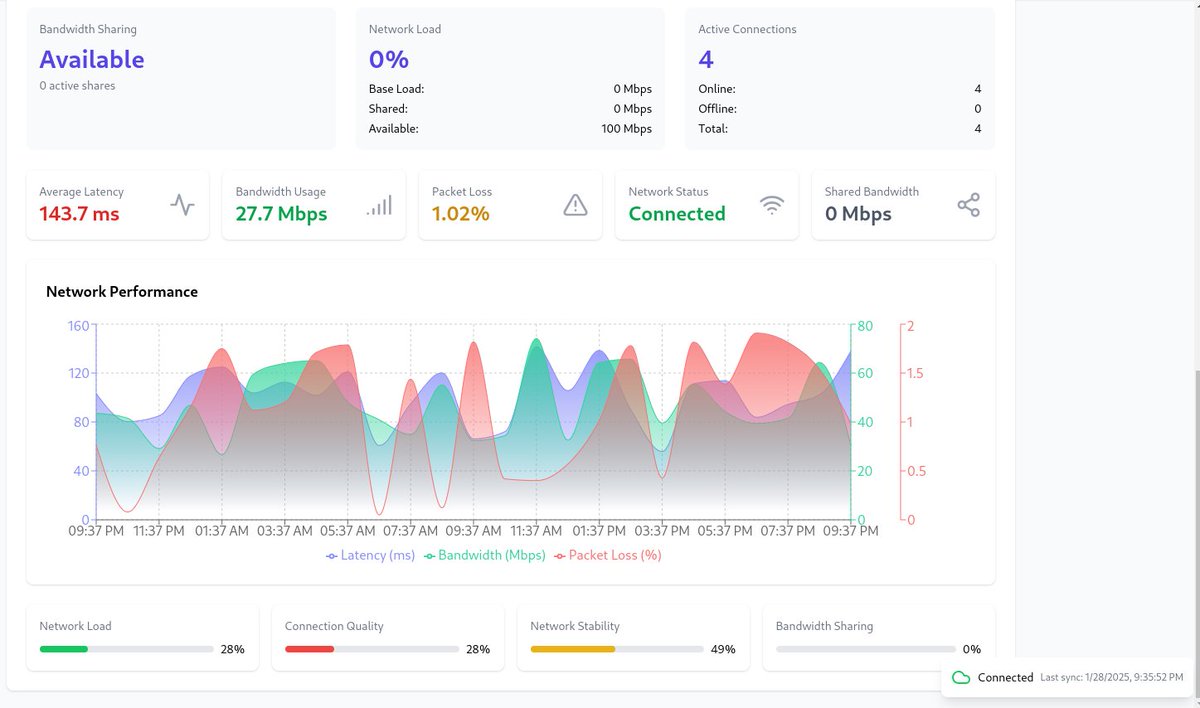The height and width of the screenshot is (708, 1200).
Task: Toggle Packet Loss (%) legend series
Action: [x=608, y=555]
